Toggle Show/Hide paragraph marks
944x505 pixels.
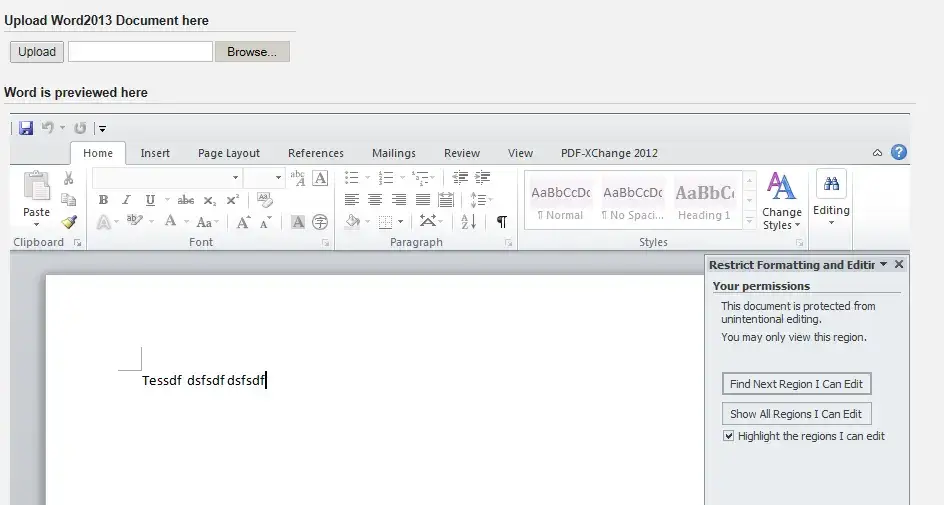tap(502, 222)
